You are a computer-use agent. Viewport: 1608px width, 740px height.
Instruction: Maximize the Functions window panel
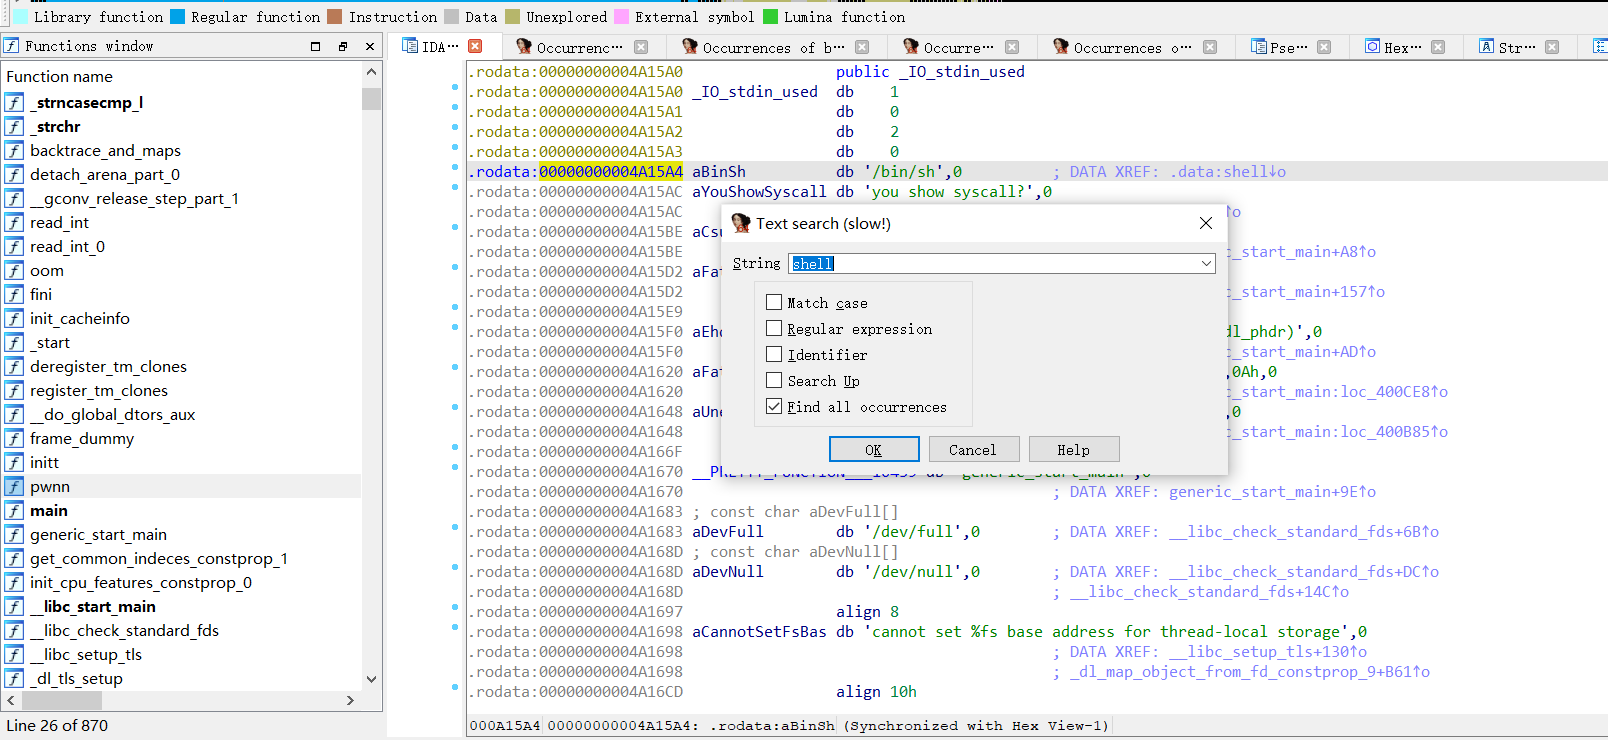pos(315,46)
